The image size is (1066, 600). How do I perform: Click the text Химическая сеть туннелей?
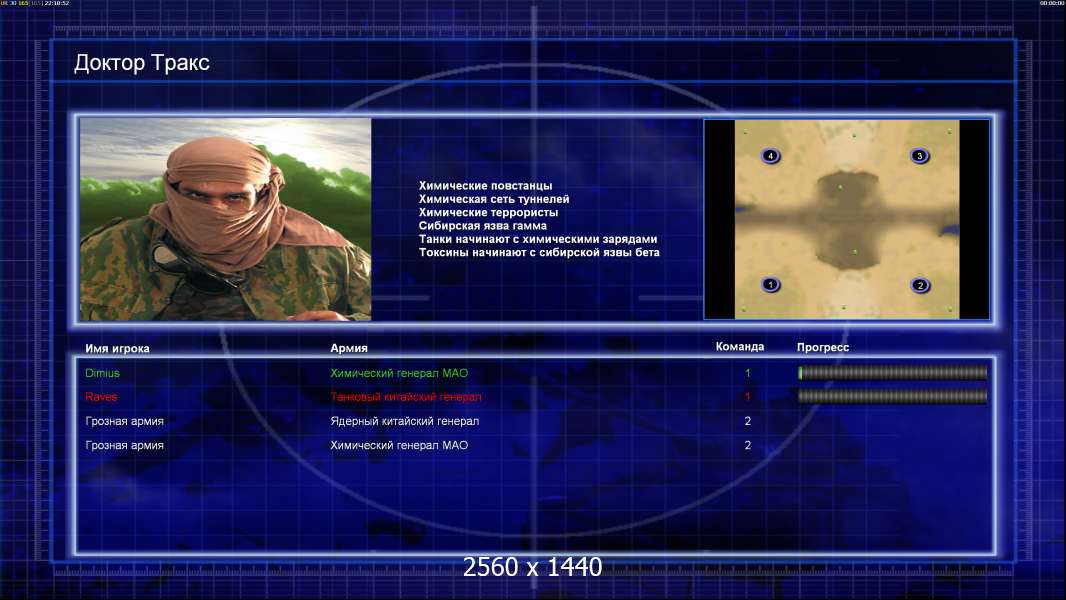coord(494,199)
